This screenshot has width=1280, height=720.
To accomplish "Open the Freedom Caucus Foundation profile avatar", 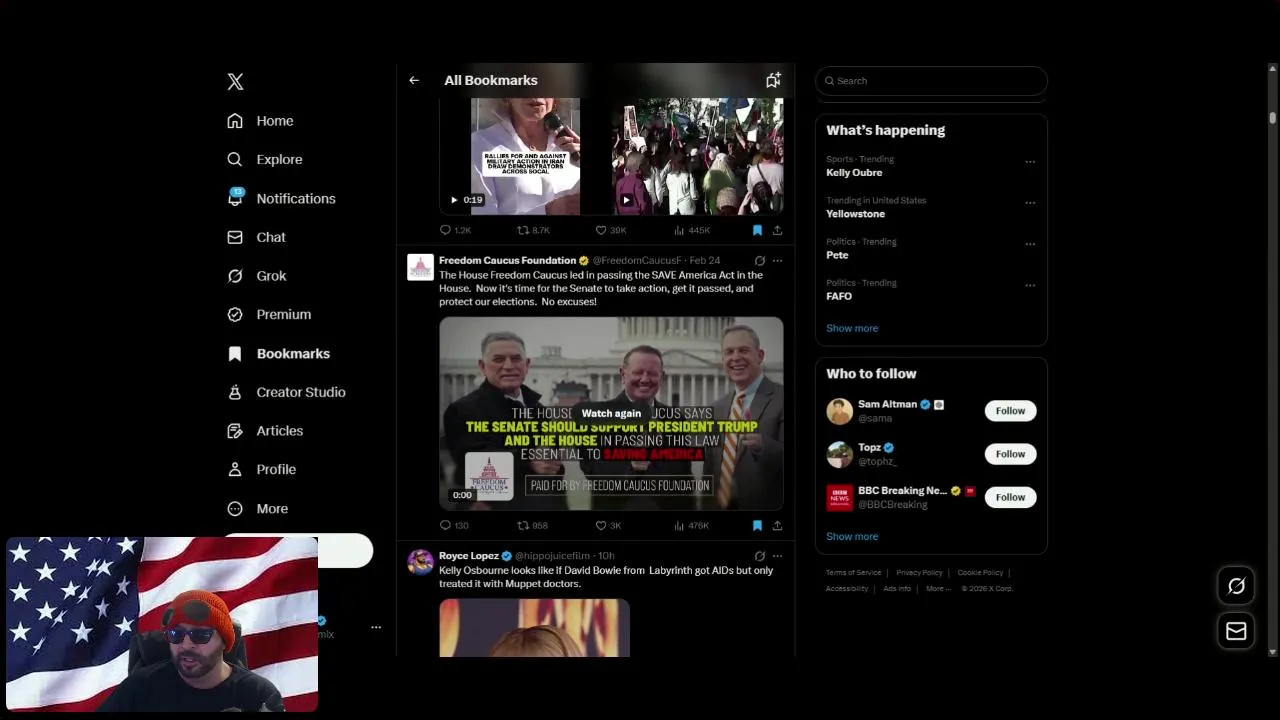I will click(420, 267).
